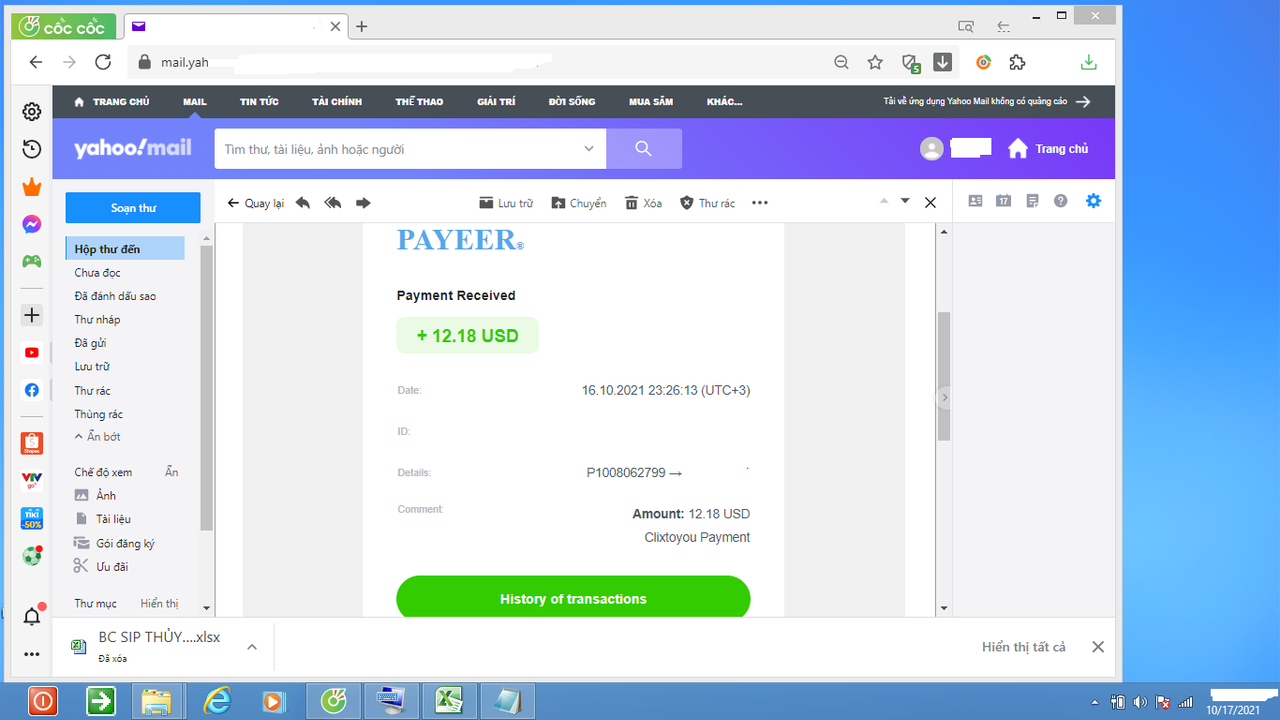This screenshot has height=720, width=1280.
Task: Open downloads arrow at toolbar right
Action: click(x=1089, y=62)
